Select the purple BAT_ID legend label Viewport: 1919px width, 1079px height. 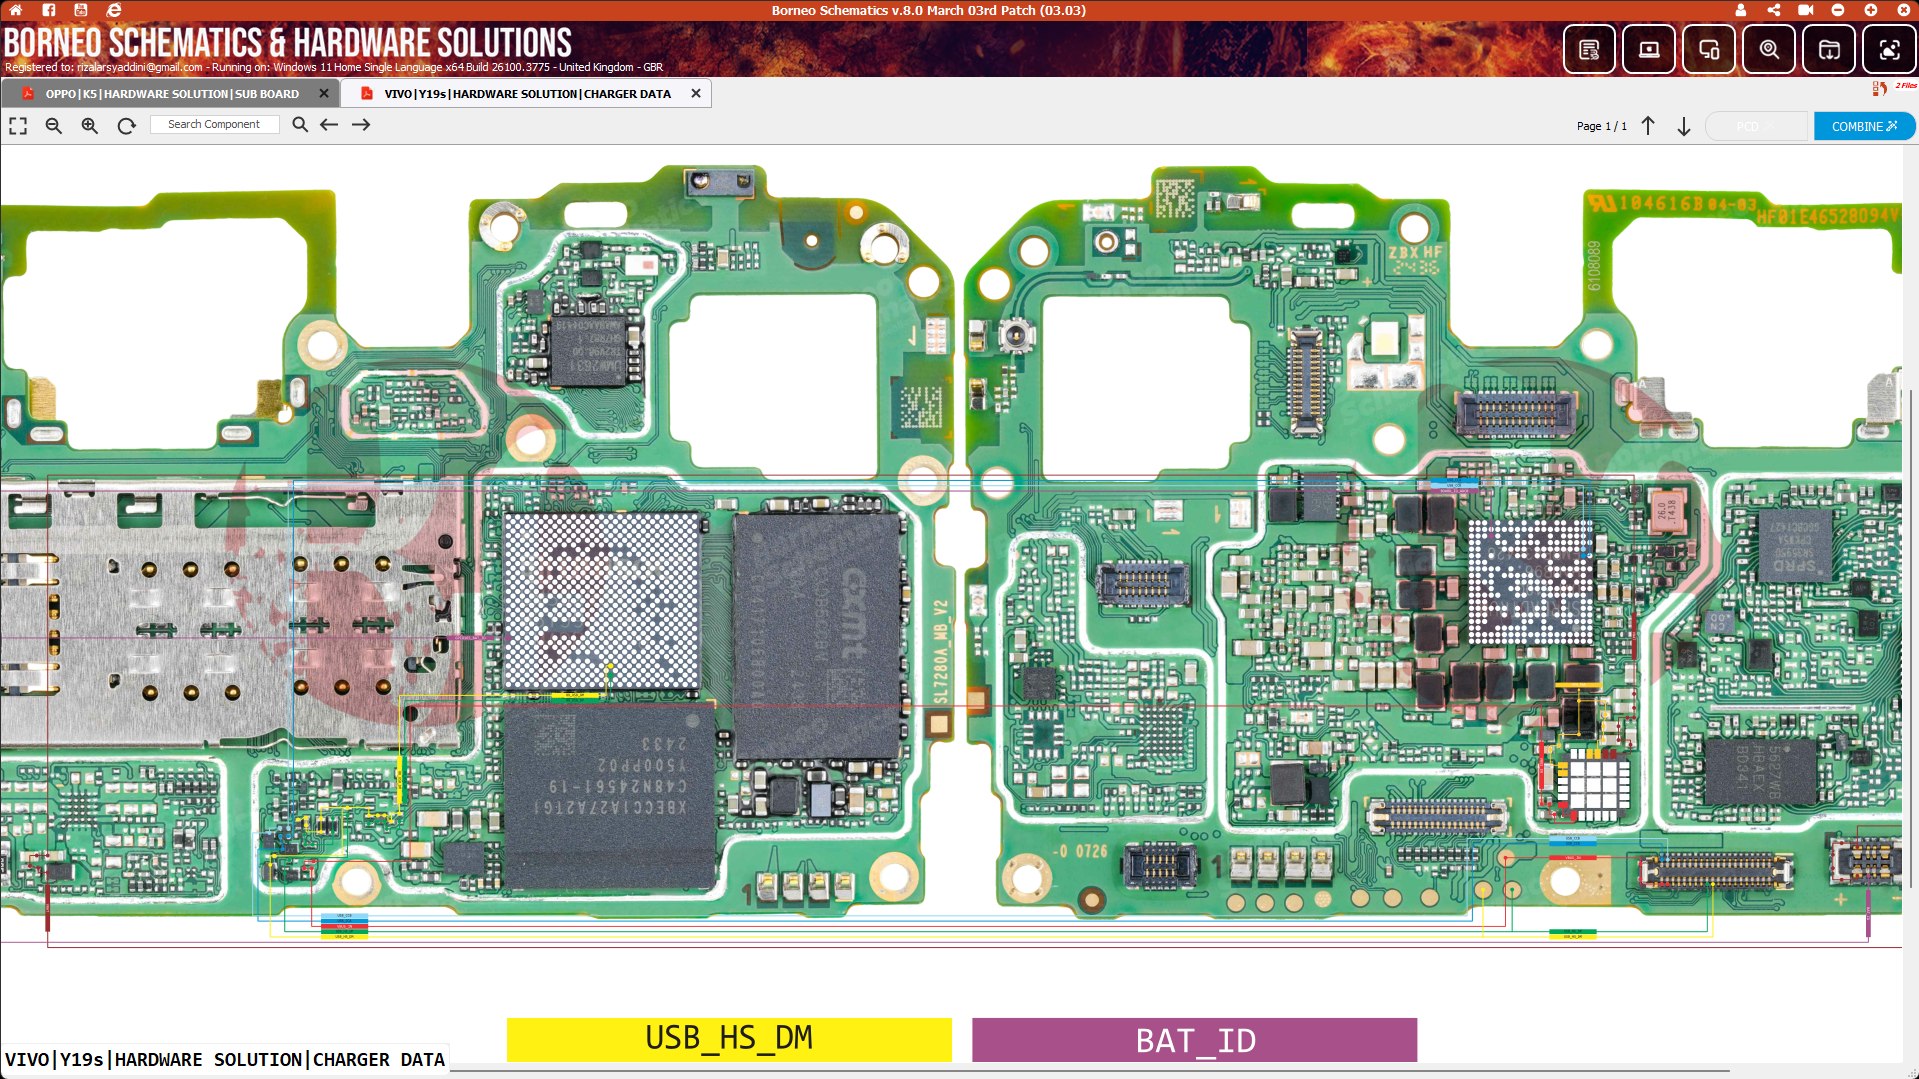(1195, 1040)
